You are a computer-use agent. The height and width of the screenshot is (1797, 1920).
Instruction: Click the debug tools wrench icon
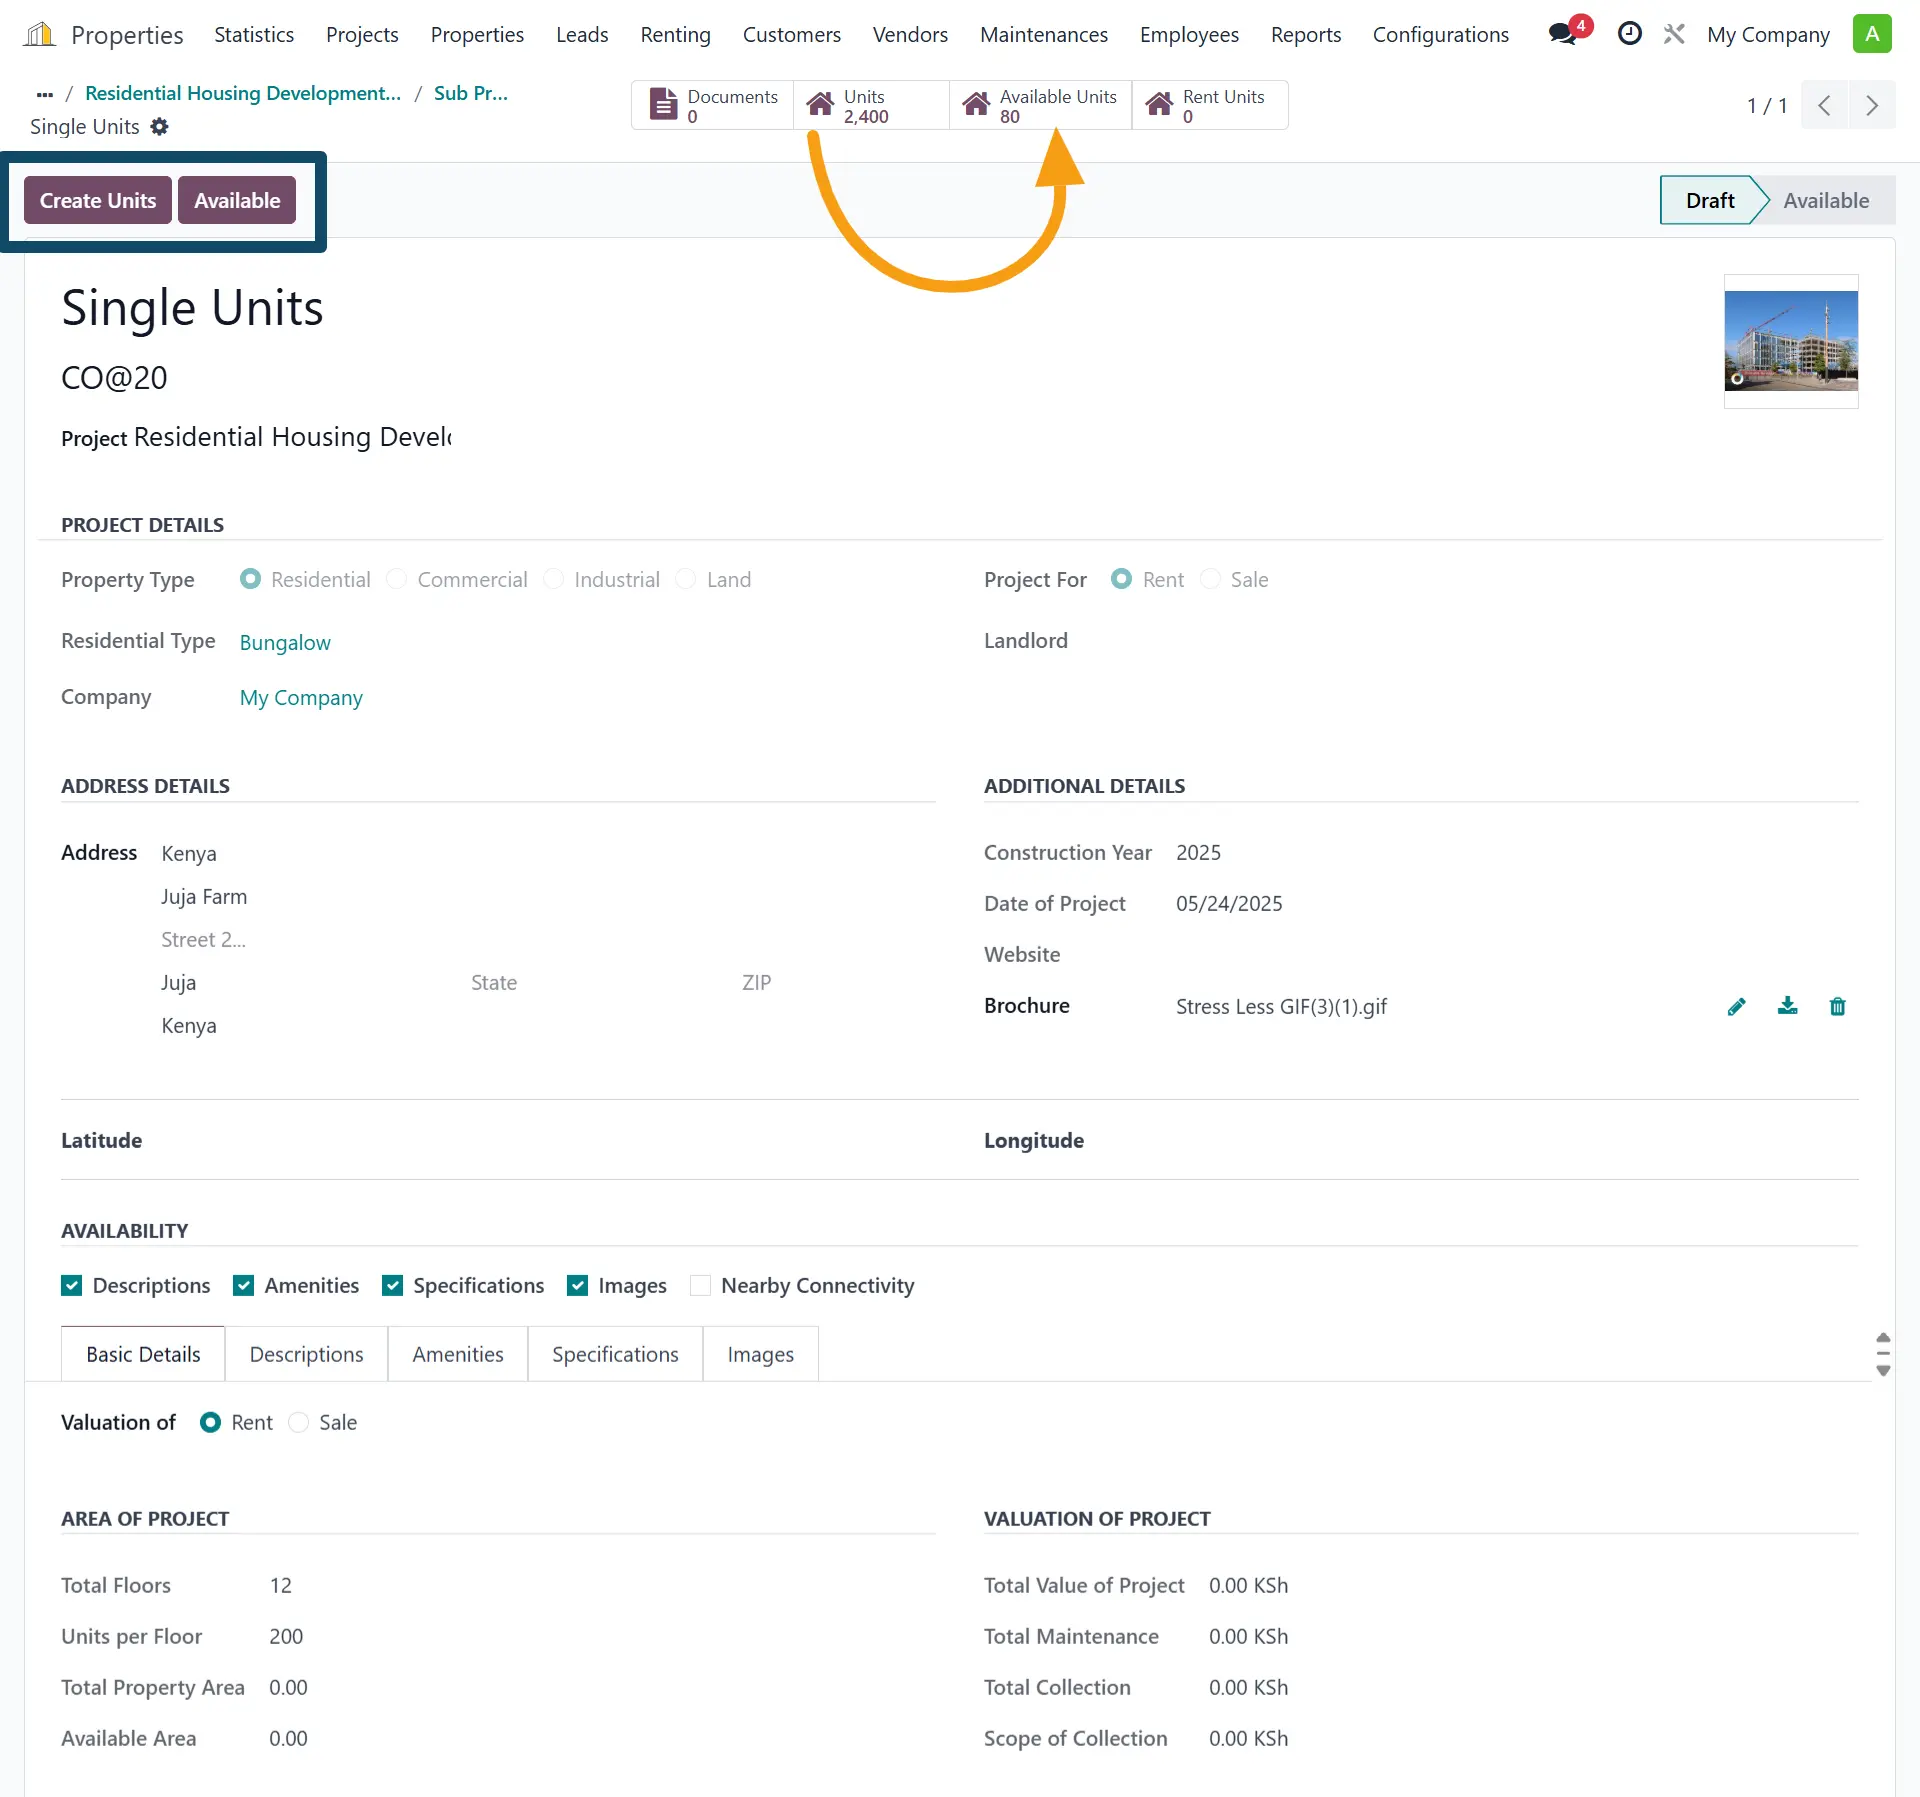click(x=1673, y=34)
